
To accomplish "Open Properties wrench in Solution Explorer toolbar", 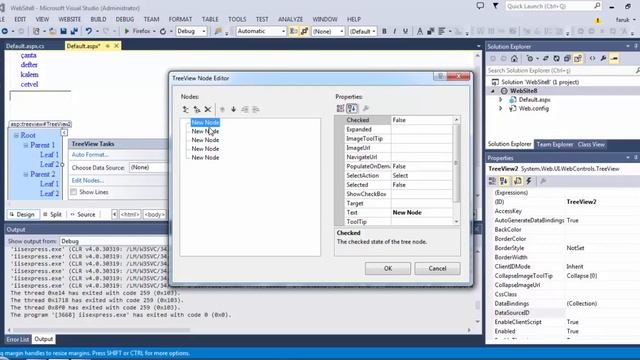I will [x=603, y=59].
